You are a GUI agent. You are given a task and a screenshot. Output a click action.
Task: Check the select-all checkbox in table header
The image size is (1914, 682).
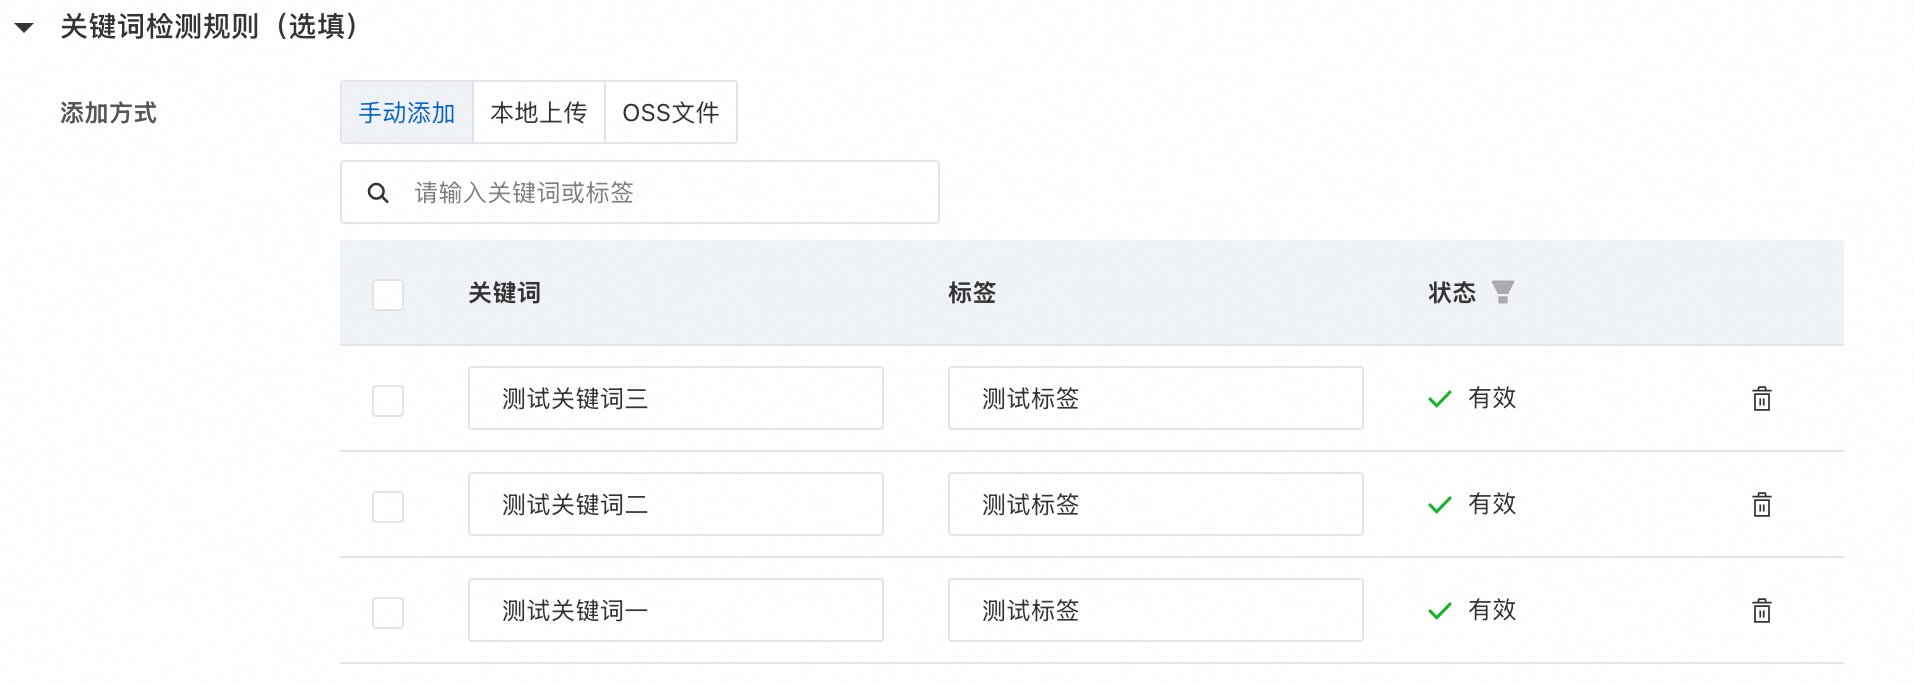(x=388, y=295)
